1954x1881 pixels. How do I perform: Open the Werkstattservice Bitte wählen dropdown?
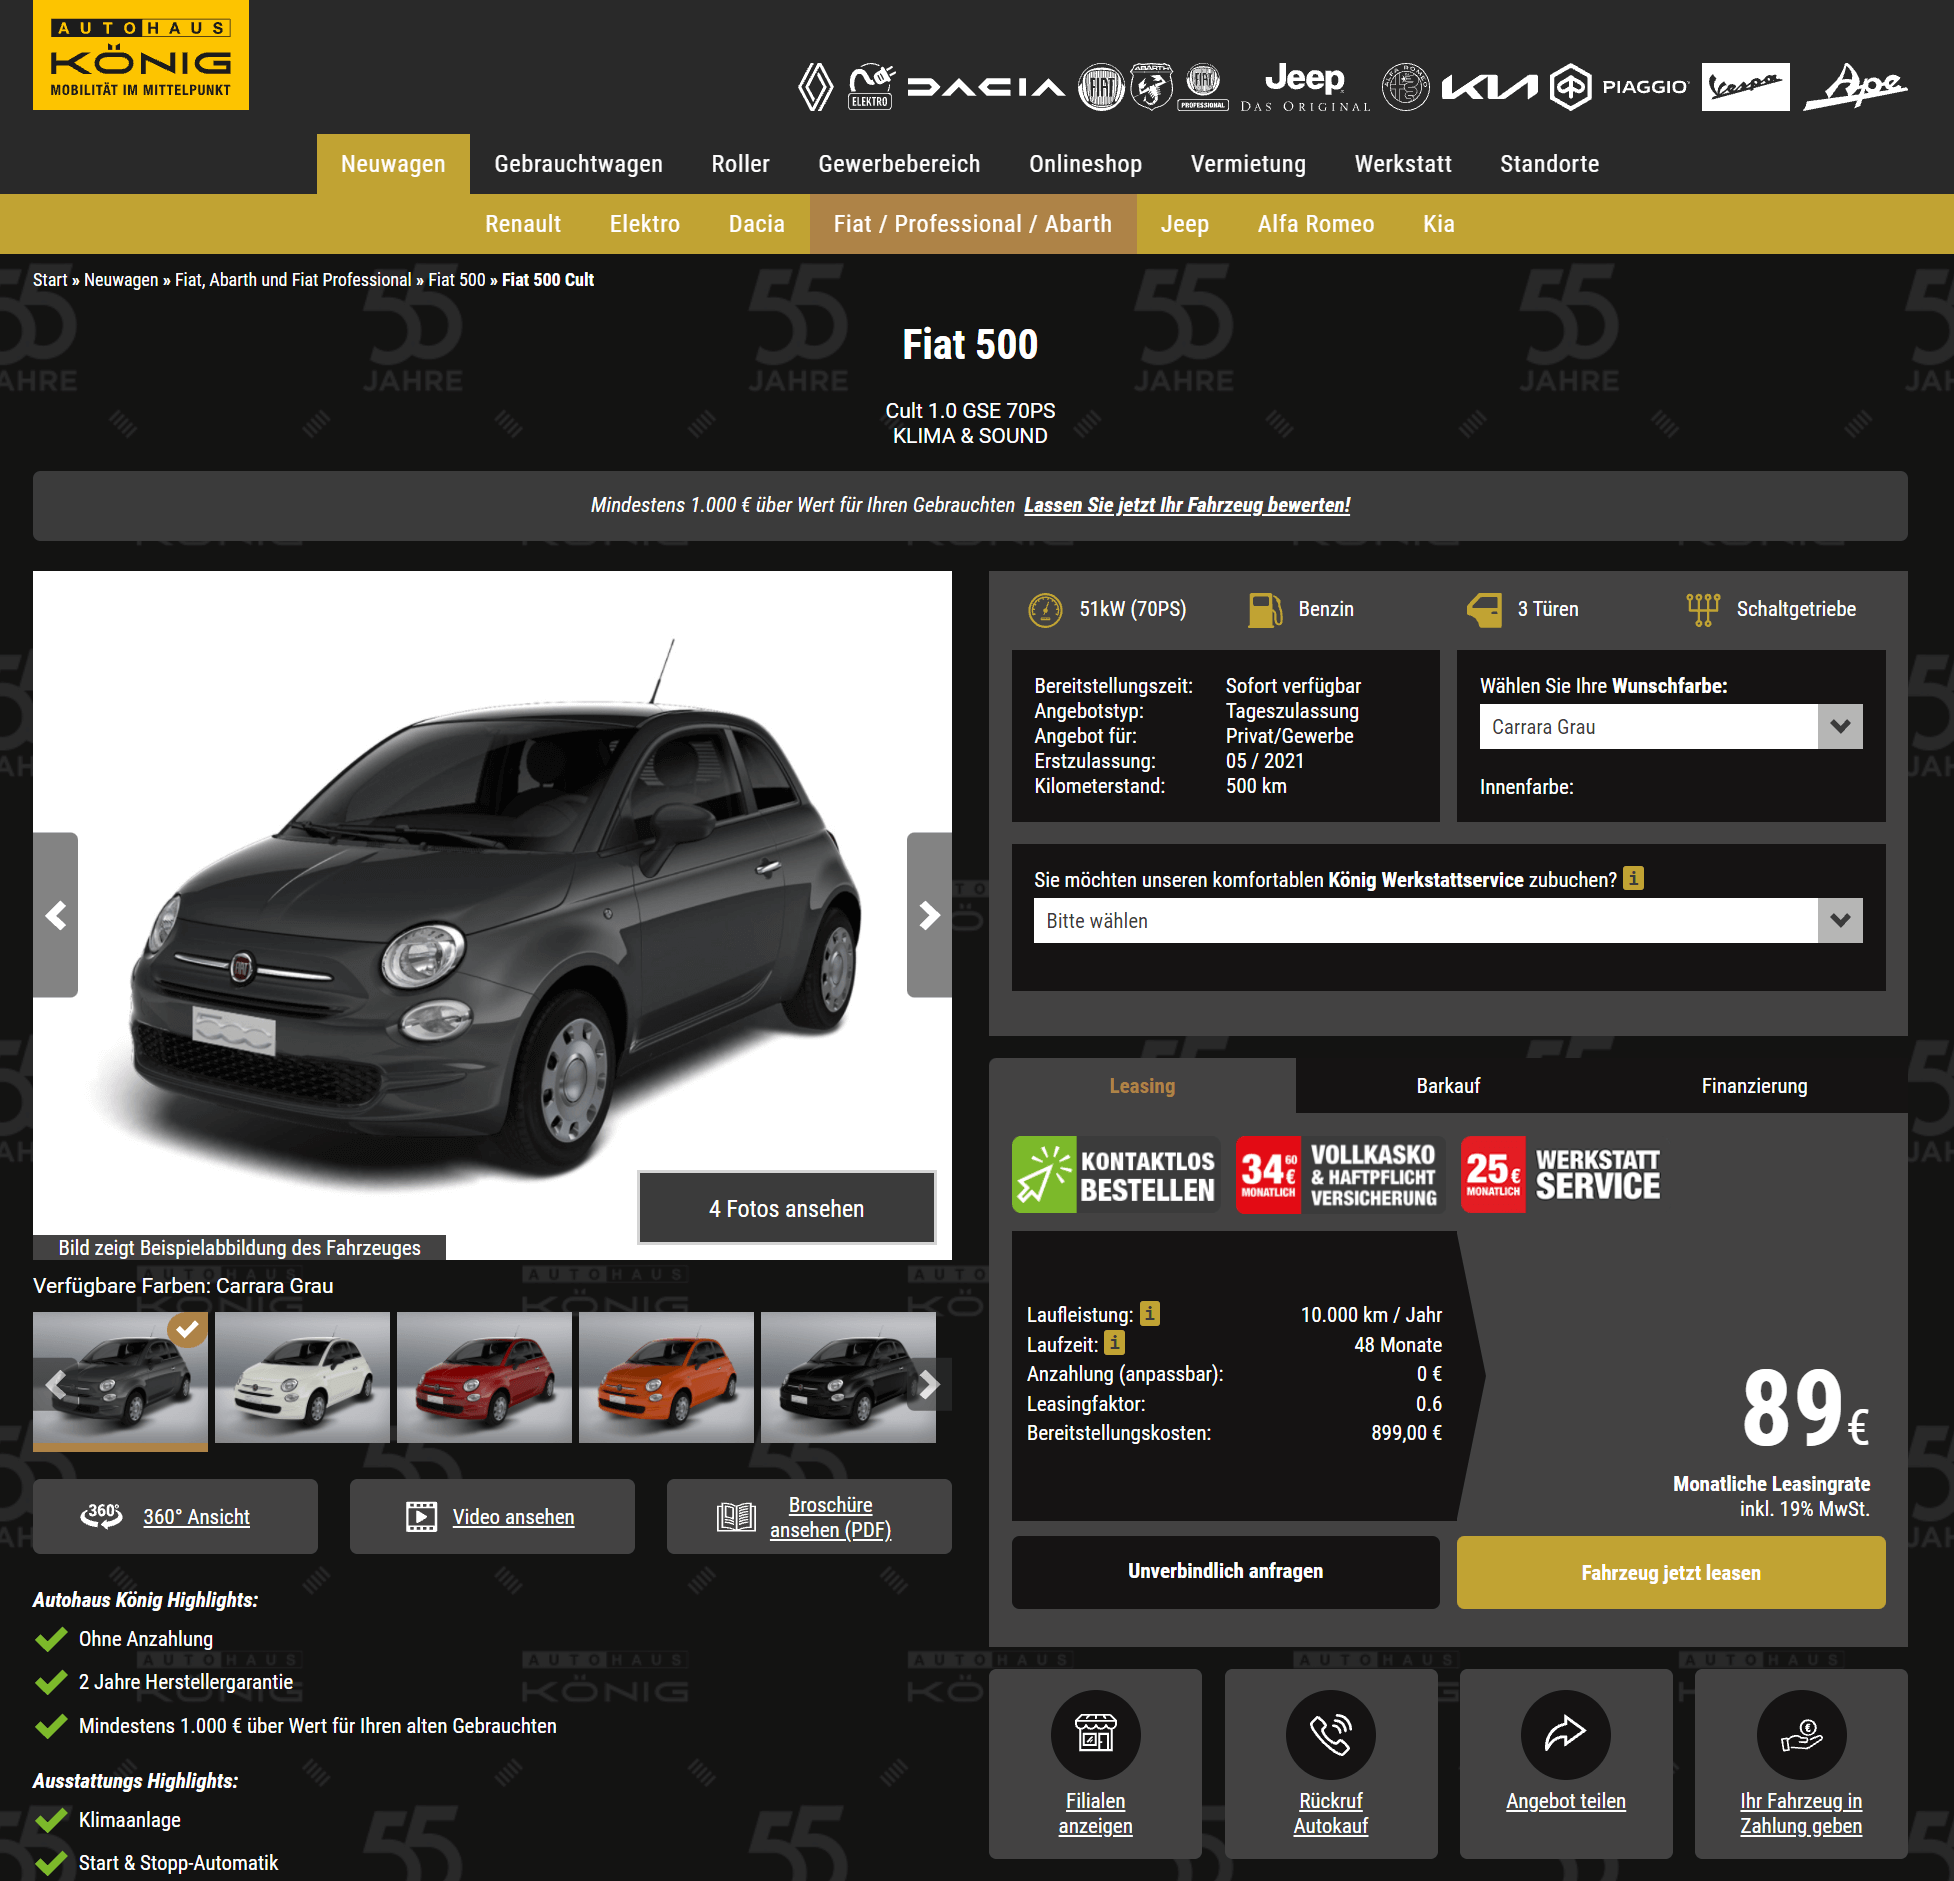(1448, 921)
